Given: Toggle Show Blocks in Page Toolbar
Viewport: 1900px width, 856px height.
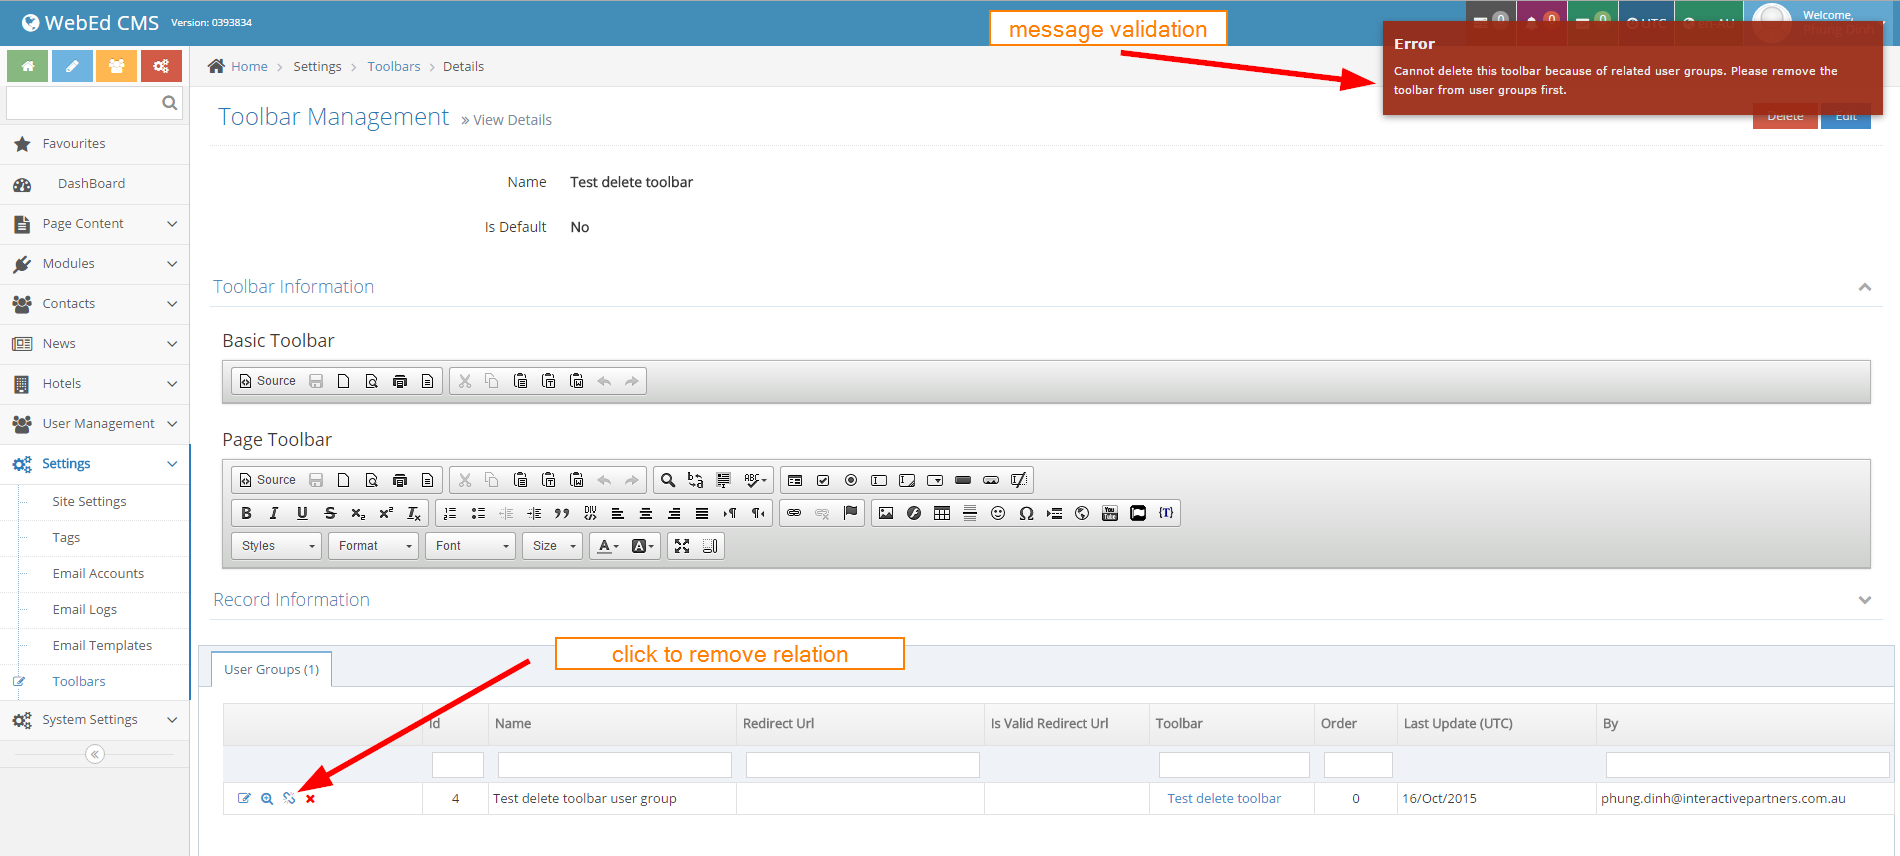Looking at the screenshot, I should point(710,546).
